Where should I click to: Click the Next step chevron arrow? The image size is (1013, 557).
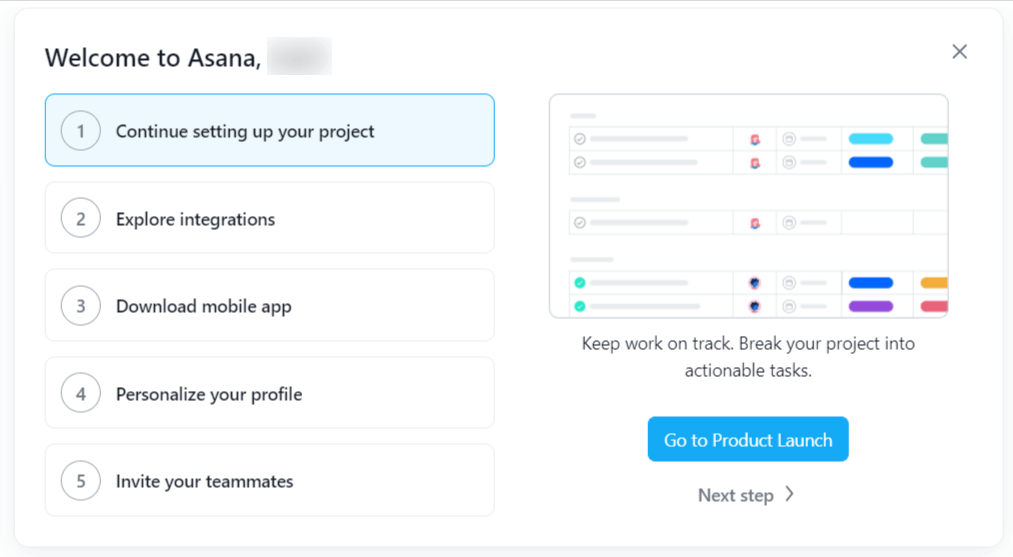pos(790,494)
